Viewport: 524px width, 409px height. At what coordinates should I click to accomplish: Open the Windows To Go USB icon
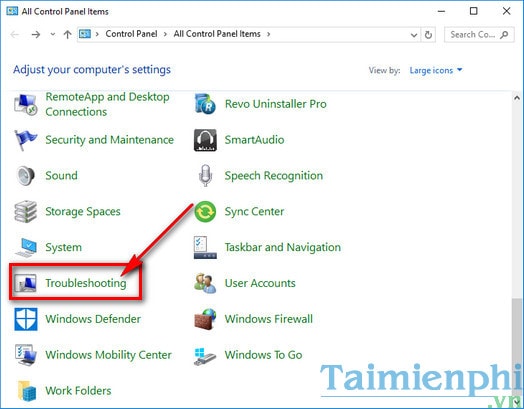click(205, 356)
